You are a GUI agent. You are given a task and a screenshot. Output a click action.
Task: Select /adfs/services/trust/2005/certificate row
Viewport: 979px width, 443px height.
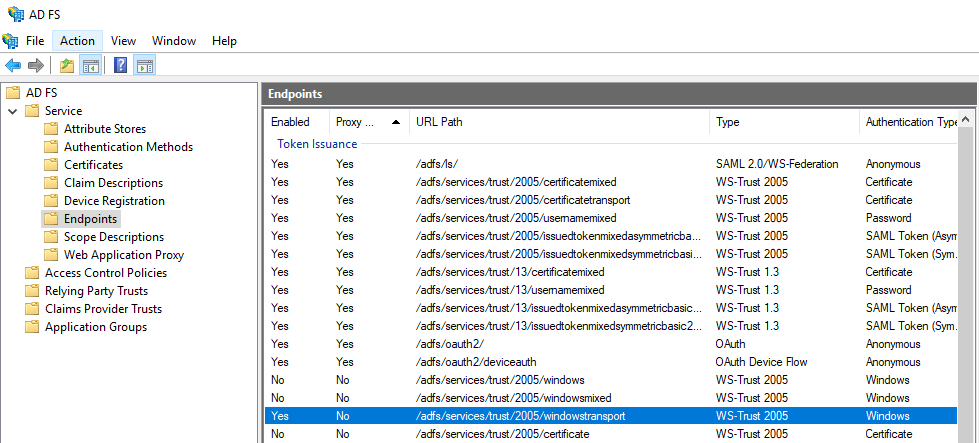(x=611, y=434)
